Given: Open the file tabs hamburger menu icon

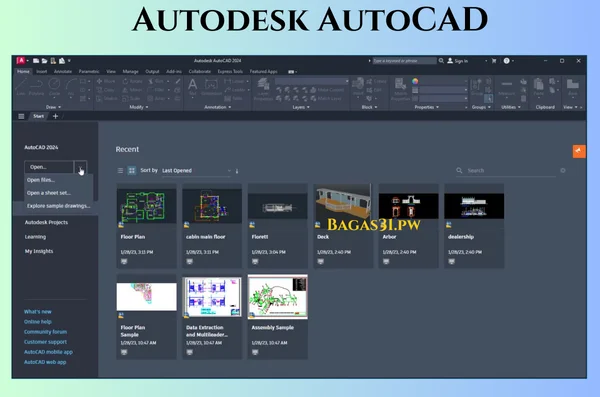Looking at the screenshot, I should [x=21, y=116].
